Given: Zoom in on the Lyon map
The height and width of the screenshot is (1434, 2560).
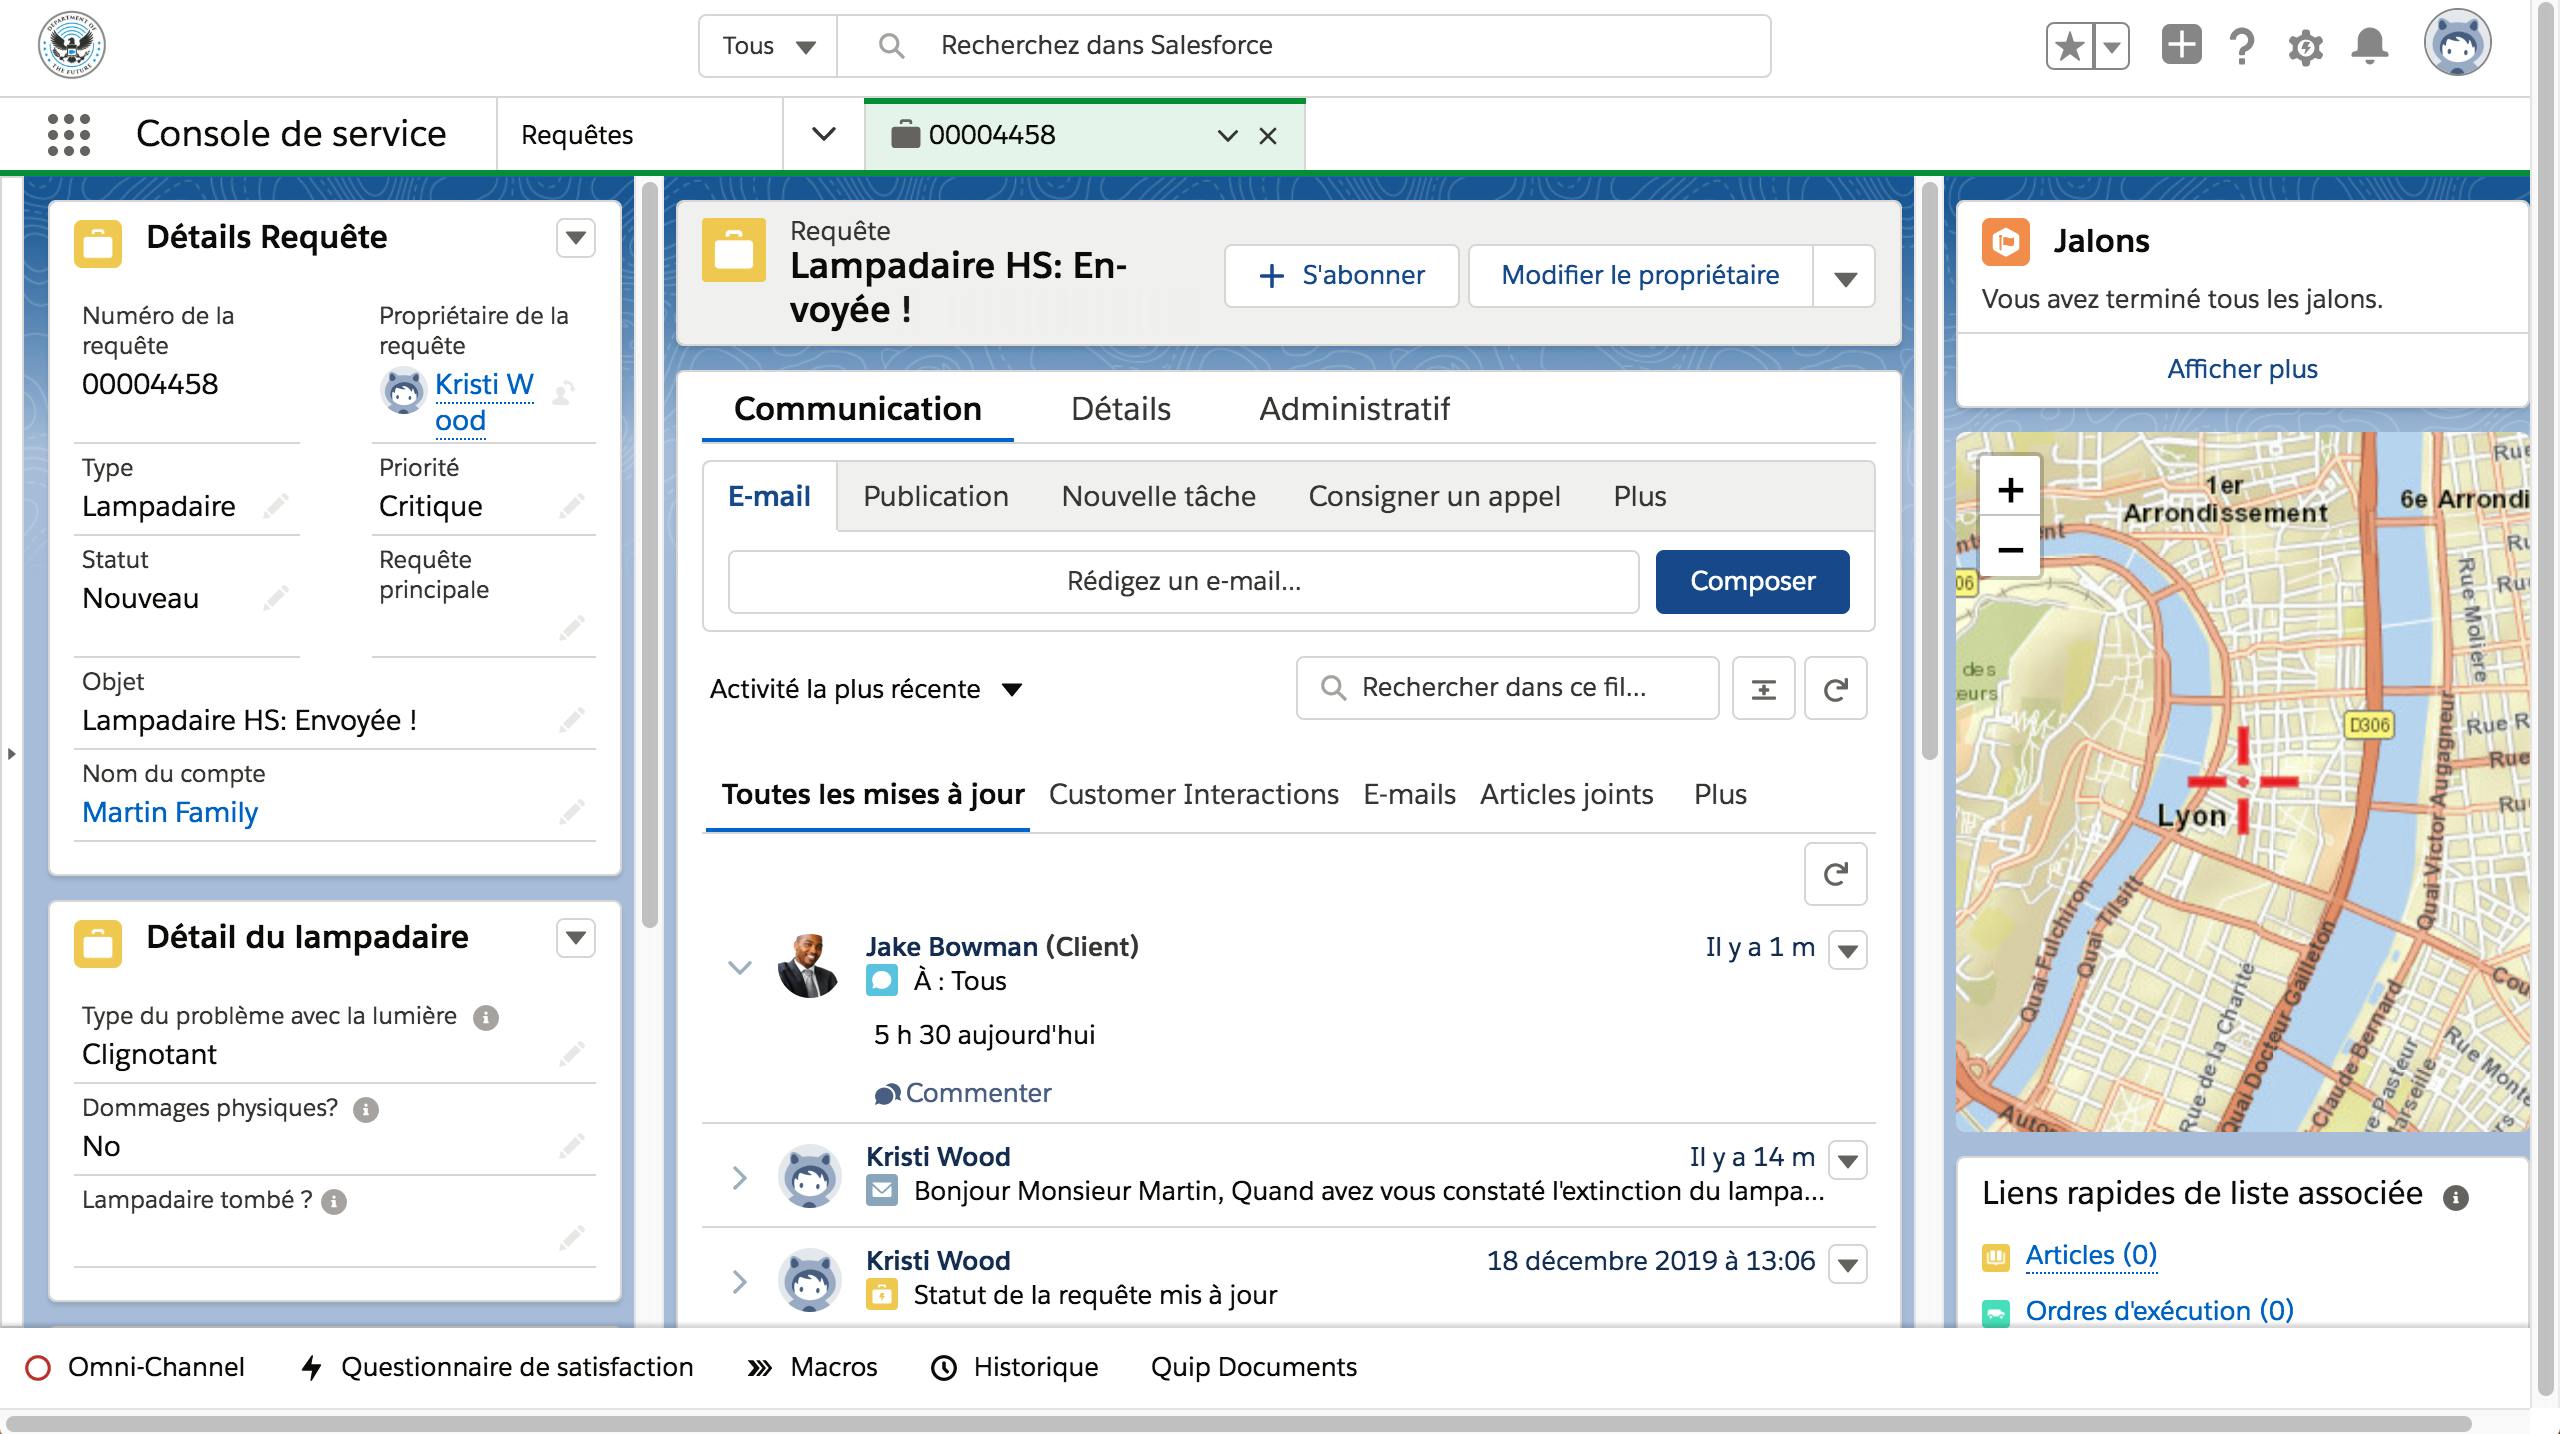Looking at the screenshot, I should pyautogui.click(x=2010, y=490).
